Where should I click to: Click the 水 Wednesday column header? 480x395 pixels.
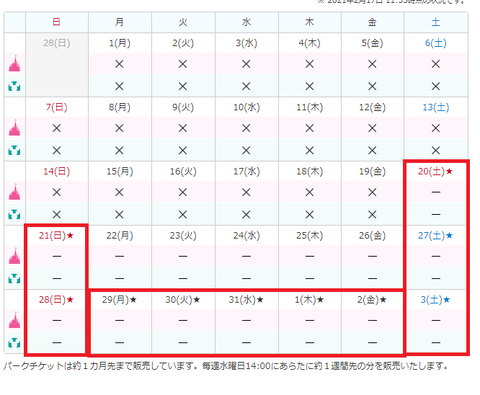[x=246, y=22]
